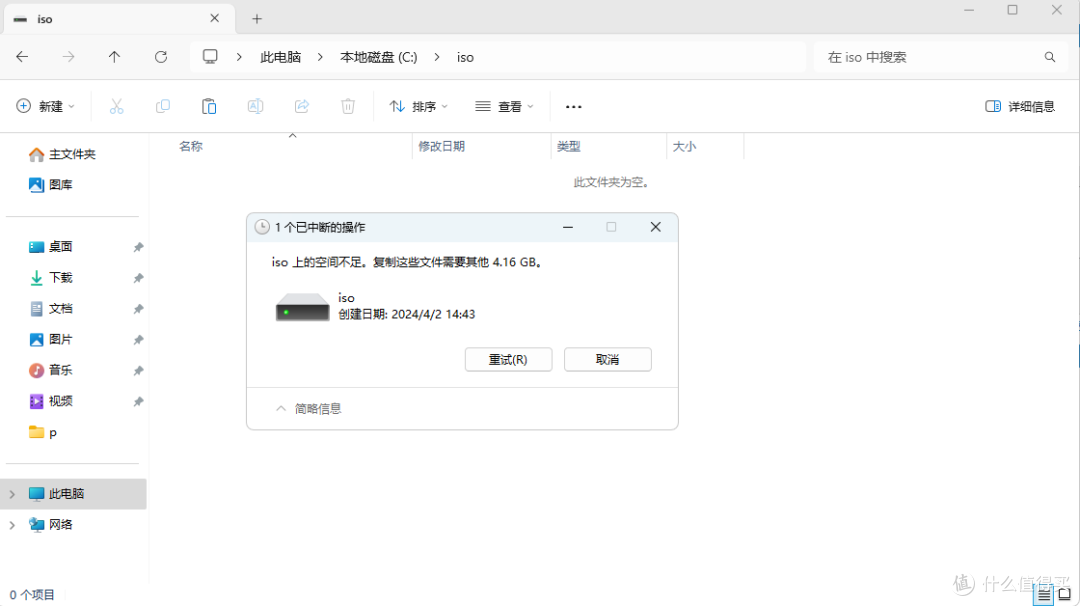Expand chevron before 此电脑 in address bar
This screenshot has width=1080, height=606.
239,57
